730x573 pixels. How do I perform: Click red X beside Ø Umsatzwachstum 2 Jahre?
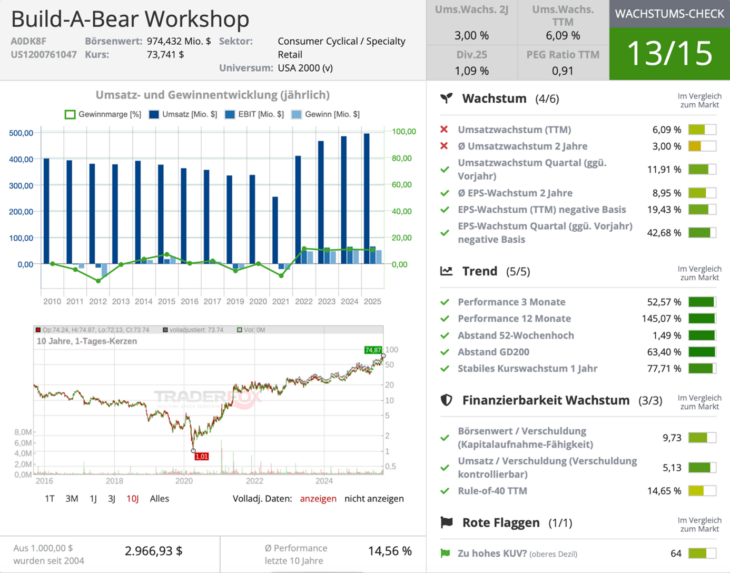[x=444, y=146]
